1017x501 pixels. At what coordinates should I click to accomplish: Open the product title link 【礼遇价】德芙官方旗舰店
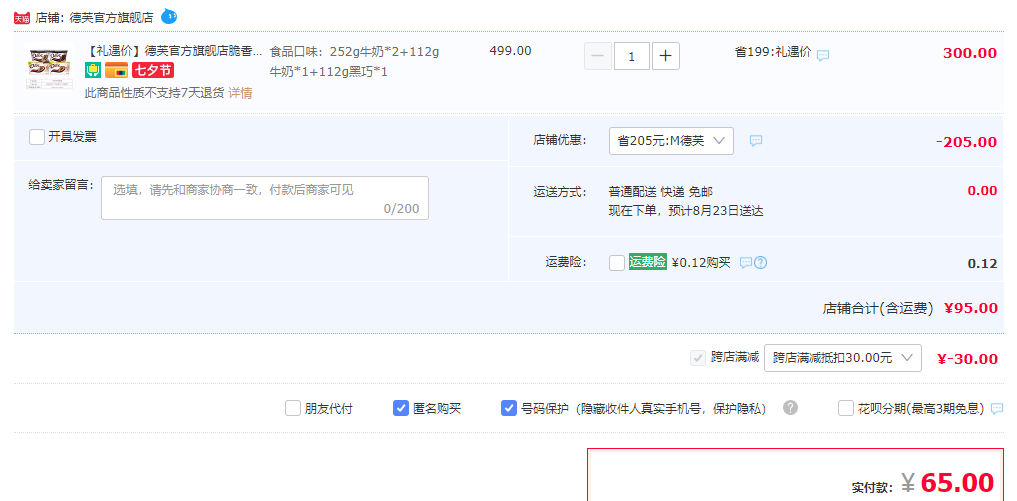[174, 51]
